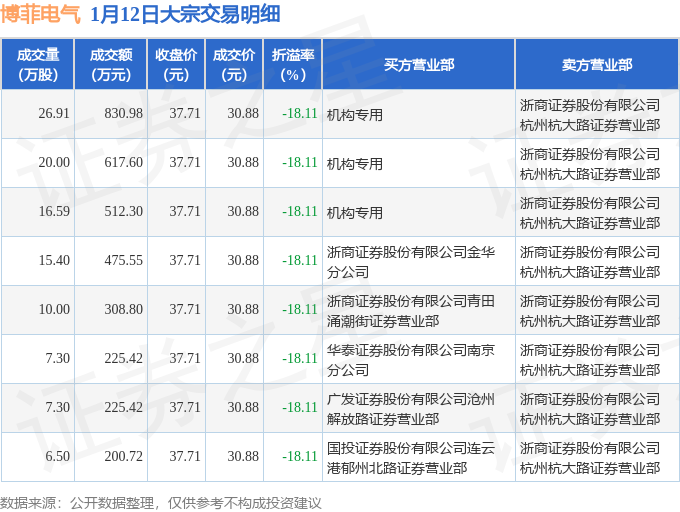Click buyer 华泰证券股份有限公司南京分公司
The width and height of the screenshot is (680, 512).
411,360
